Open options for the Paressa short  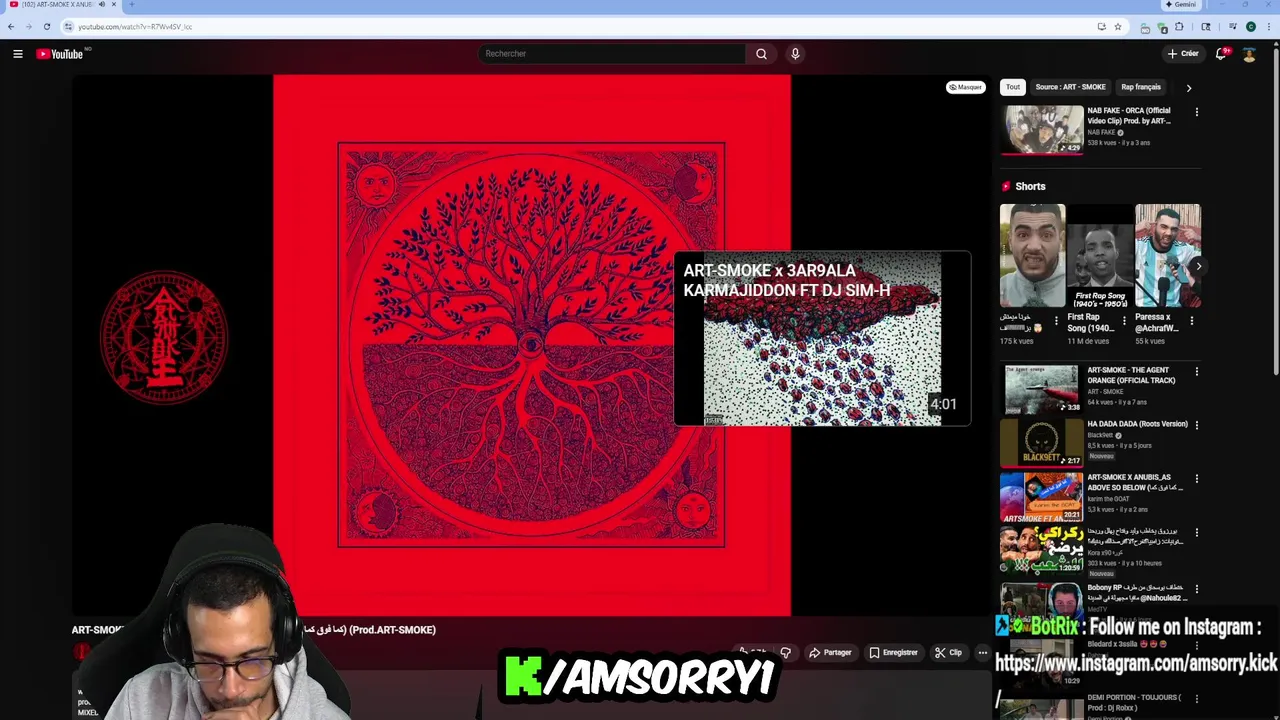[x=1192, y=321]
